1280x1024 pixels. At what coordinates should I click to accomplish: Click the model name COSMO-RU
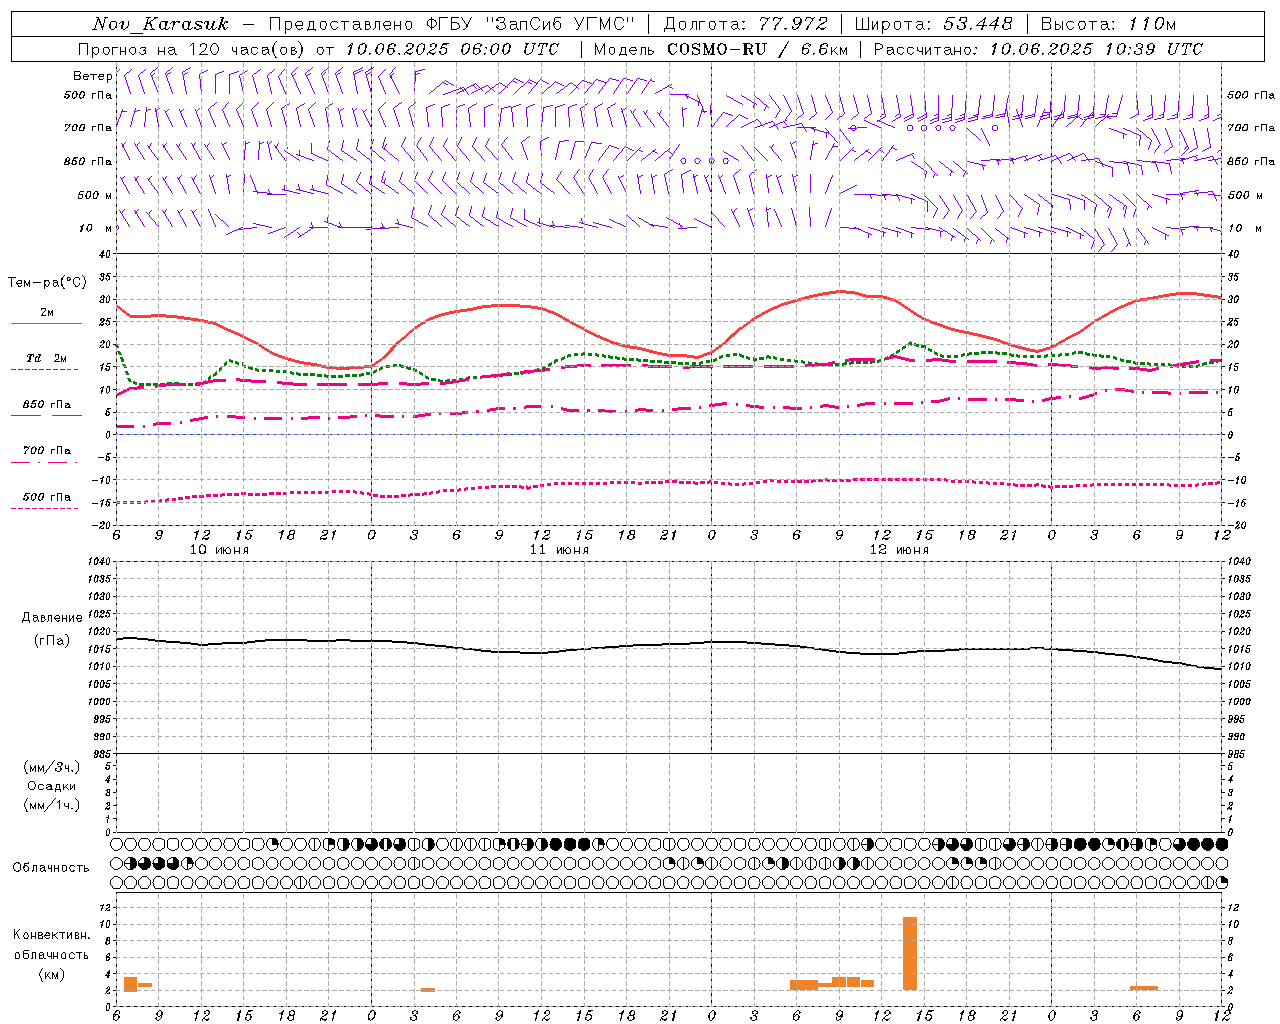point(717,49)
